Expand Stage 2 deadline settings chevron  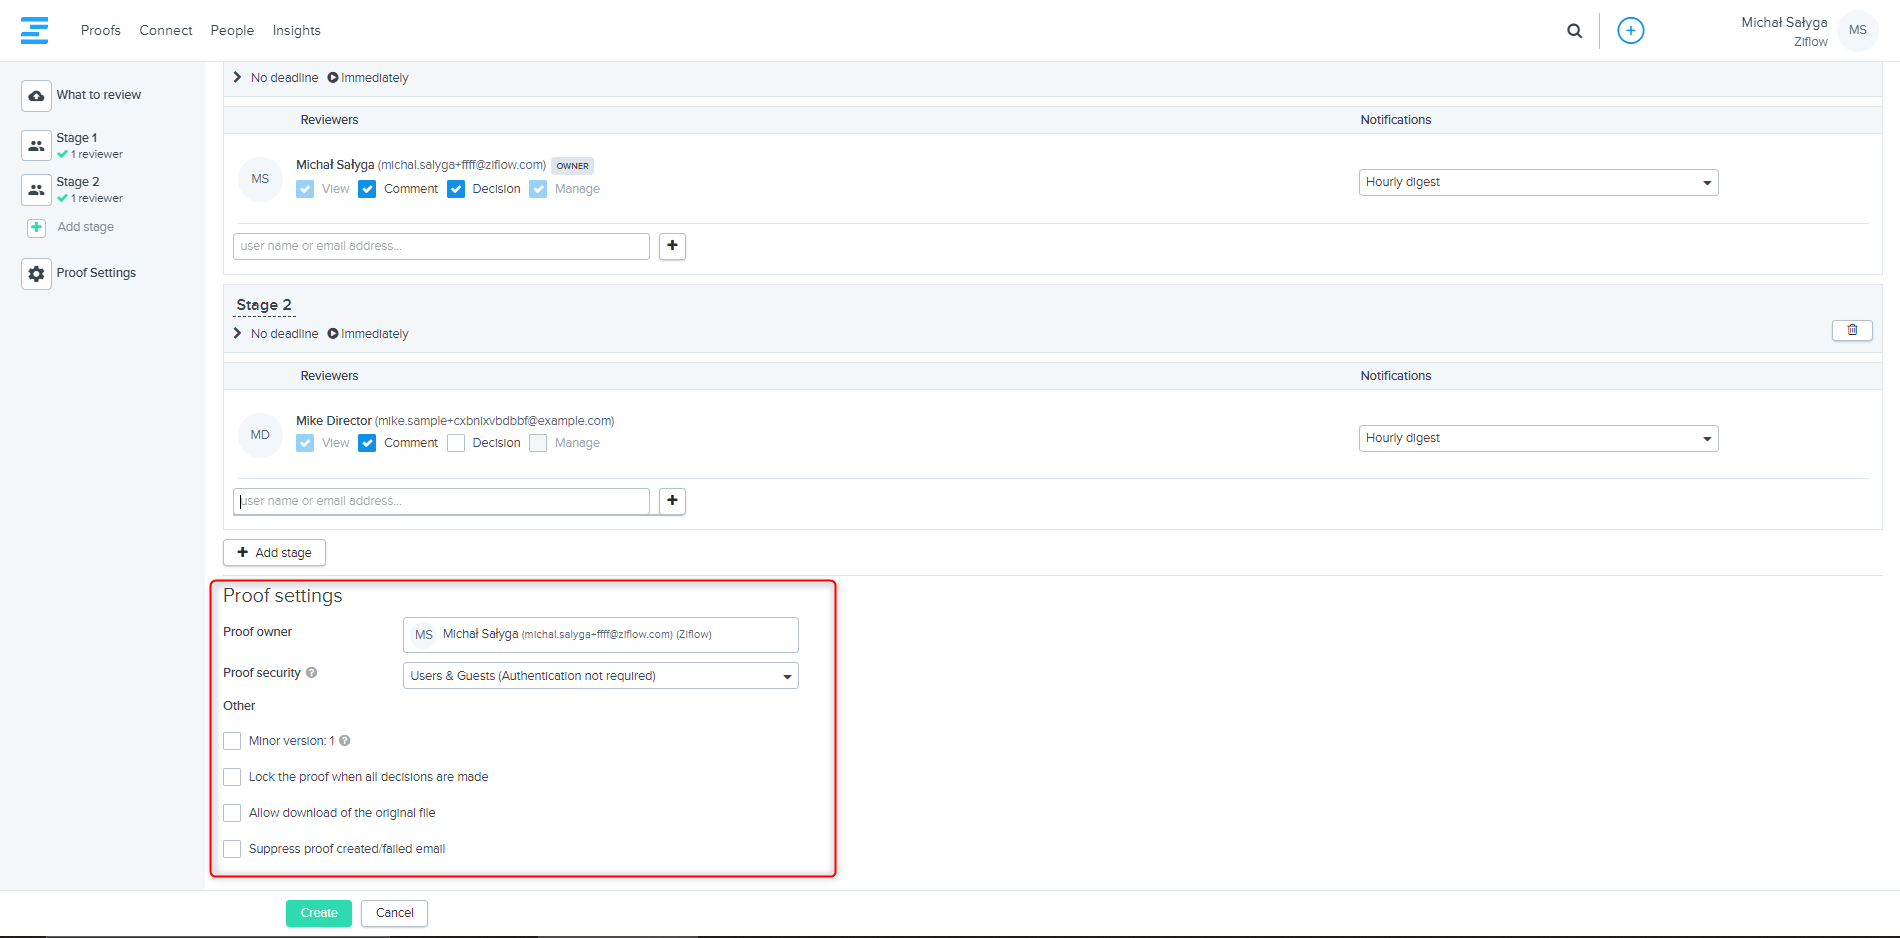coord(238,333)
